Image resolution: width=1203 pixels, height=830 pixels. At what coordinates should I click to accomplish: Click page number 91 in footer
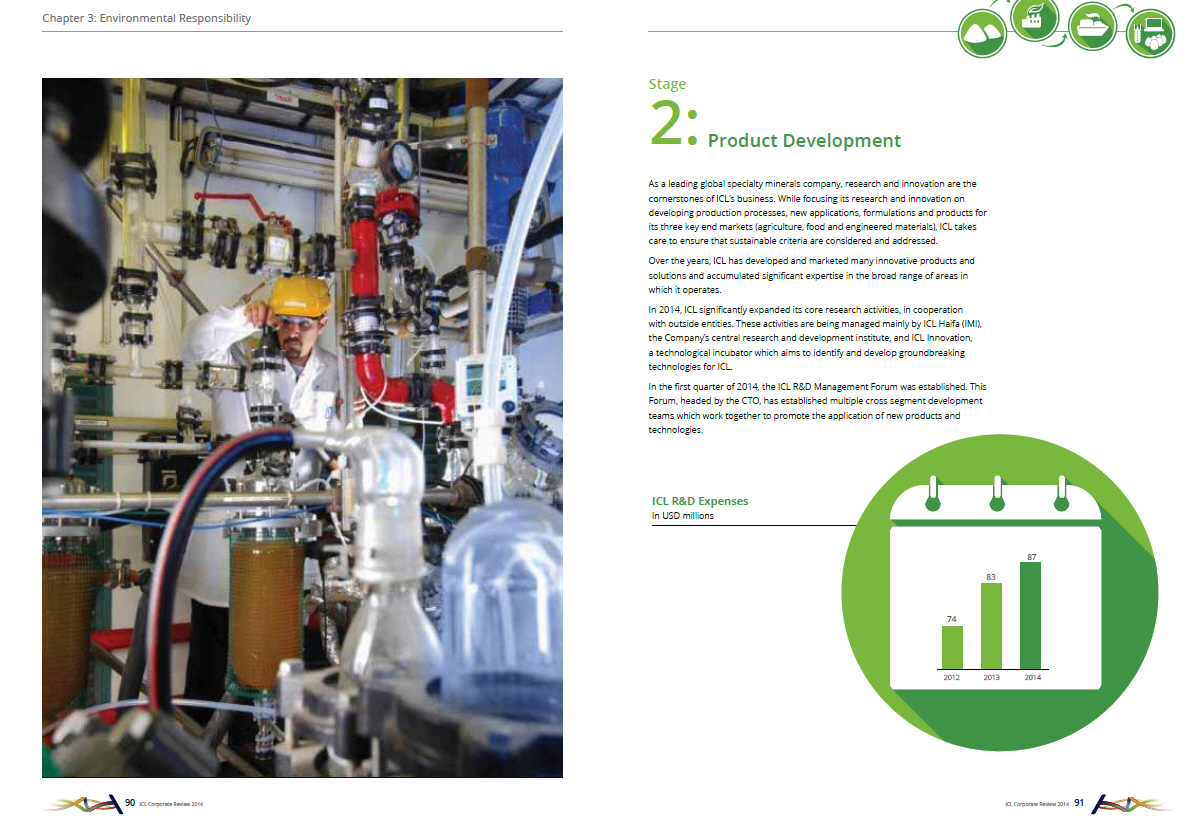[1079, 803]
